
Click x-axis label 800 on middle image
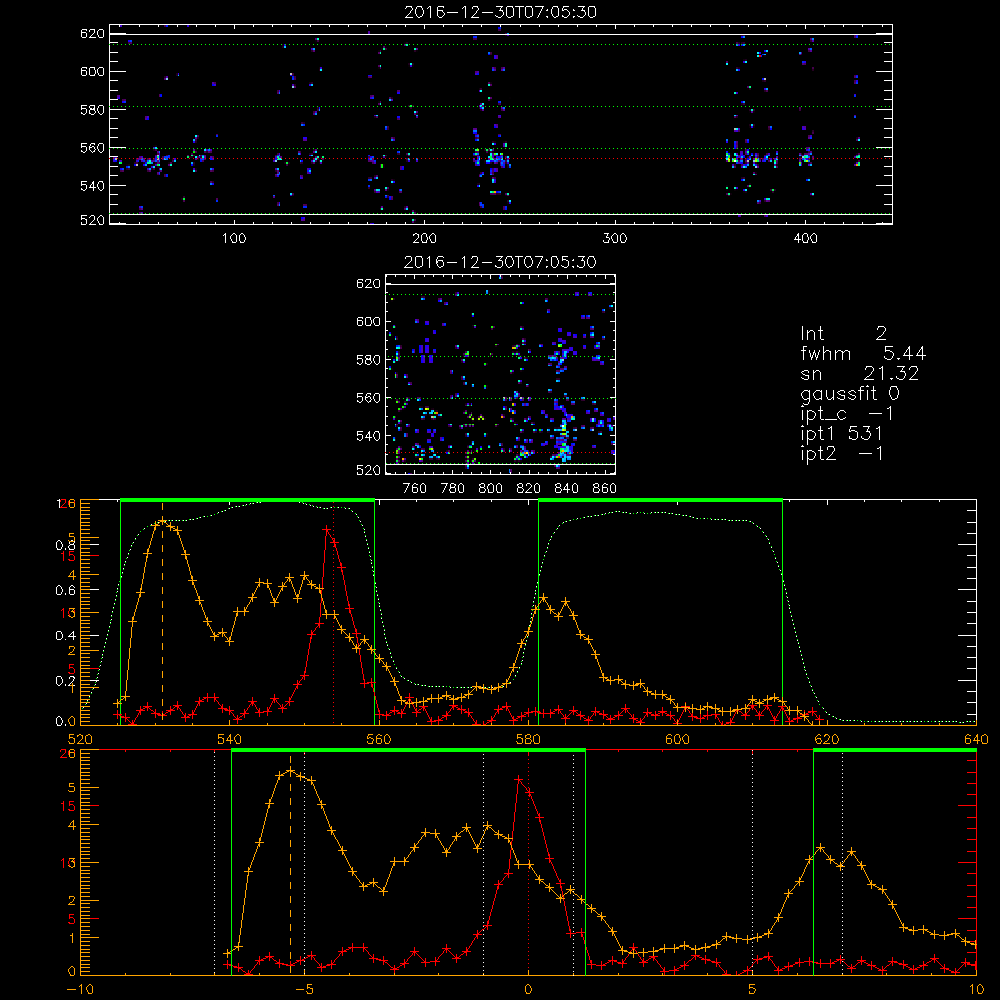[x=490, y=489]
